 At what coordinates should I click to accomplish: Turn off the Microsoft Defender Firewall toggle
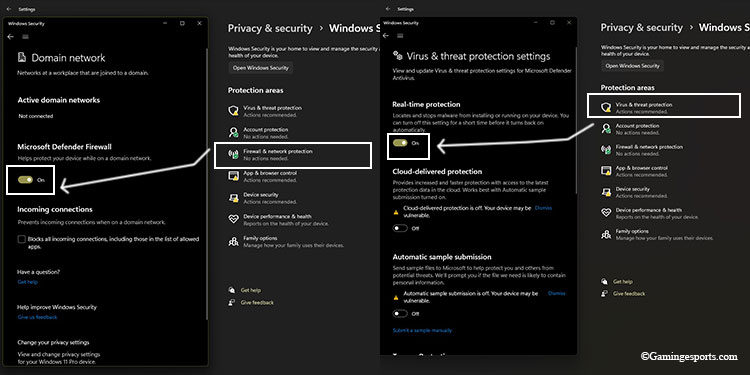point(25,180)
